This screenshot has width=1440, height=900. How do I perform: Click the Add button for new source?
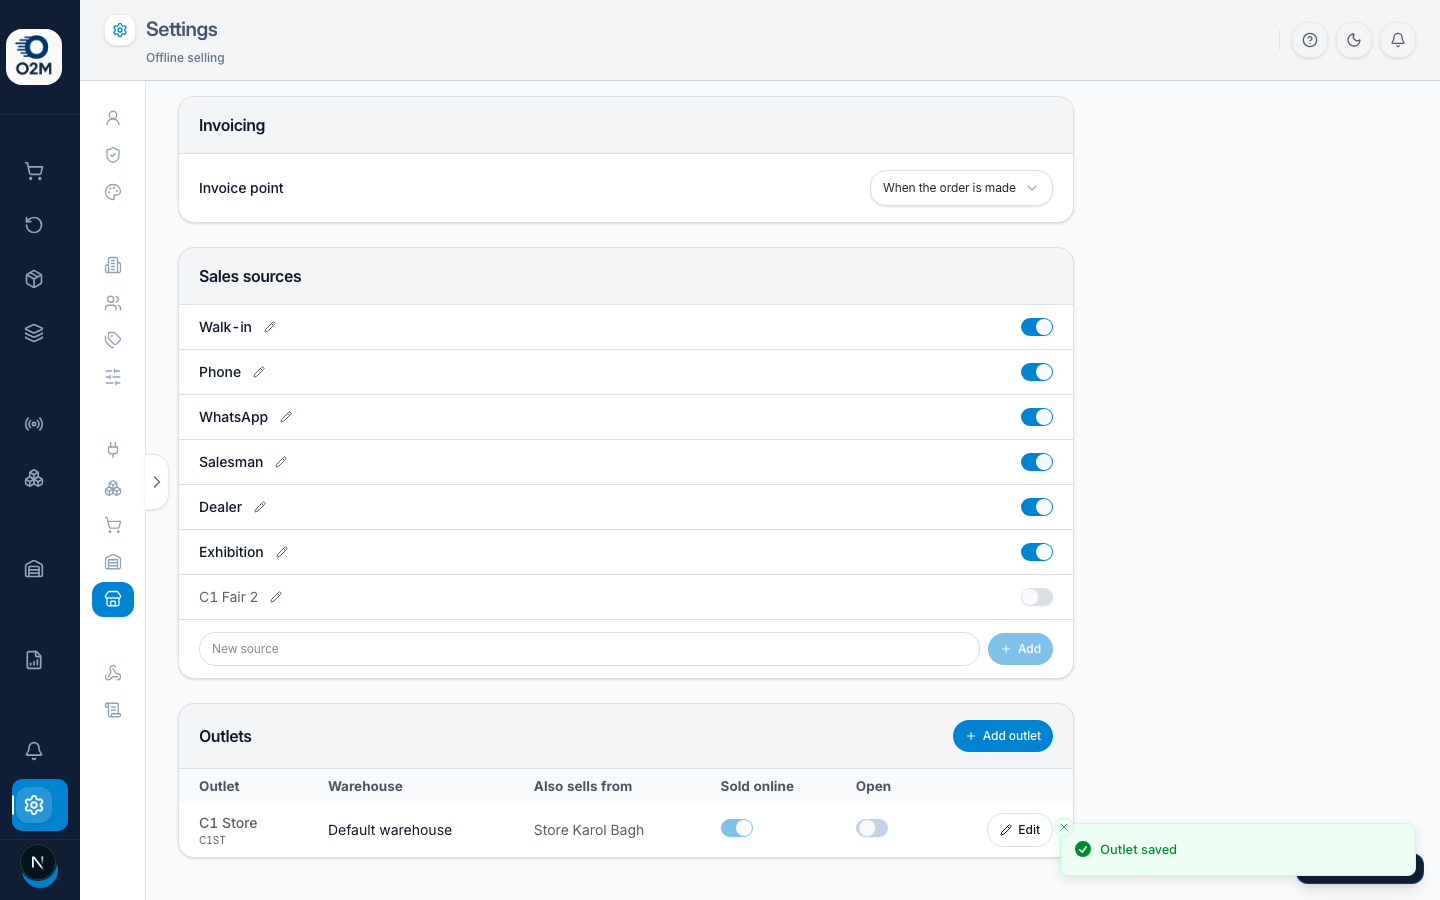(x=1020, y=649)
